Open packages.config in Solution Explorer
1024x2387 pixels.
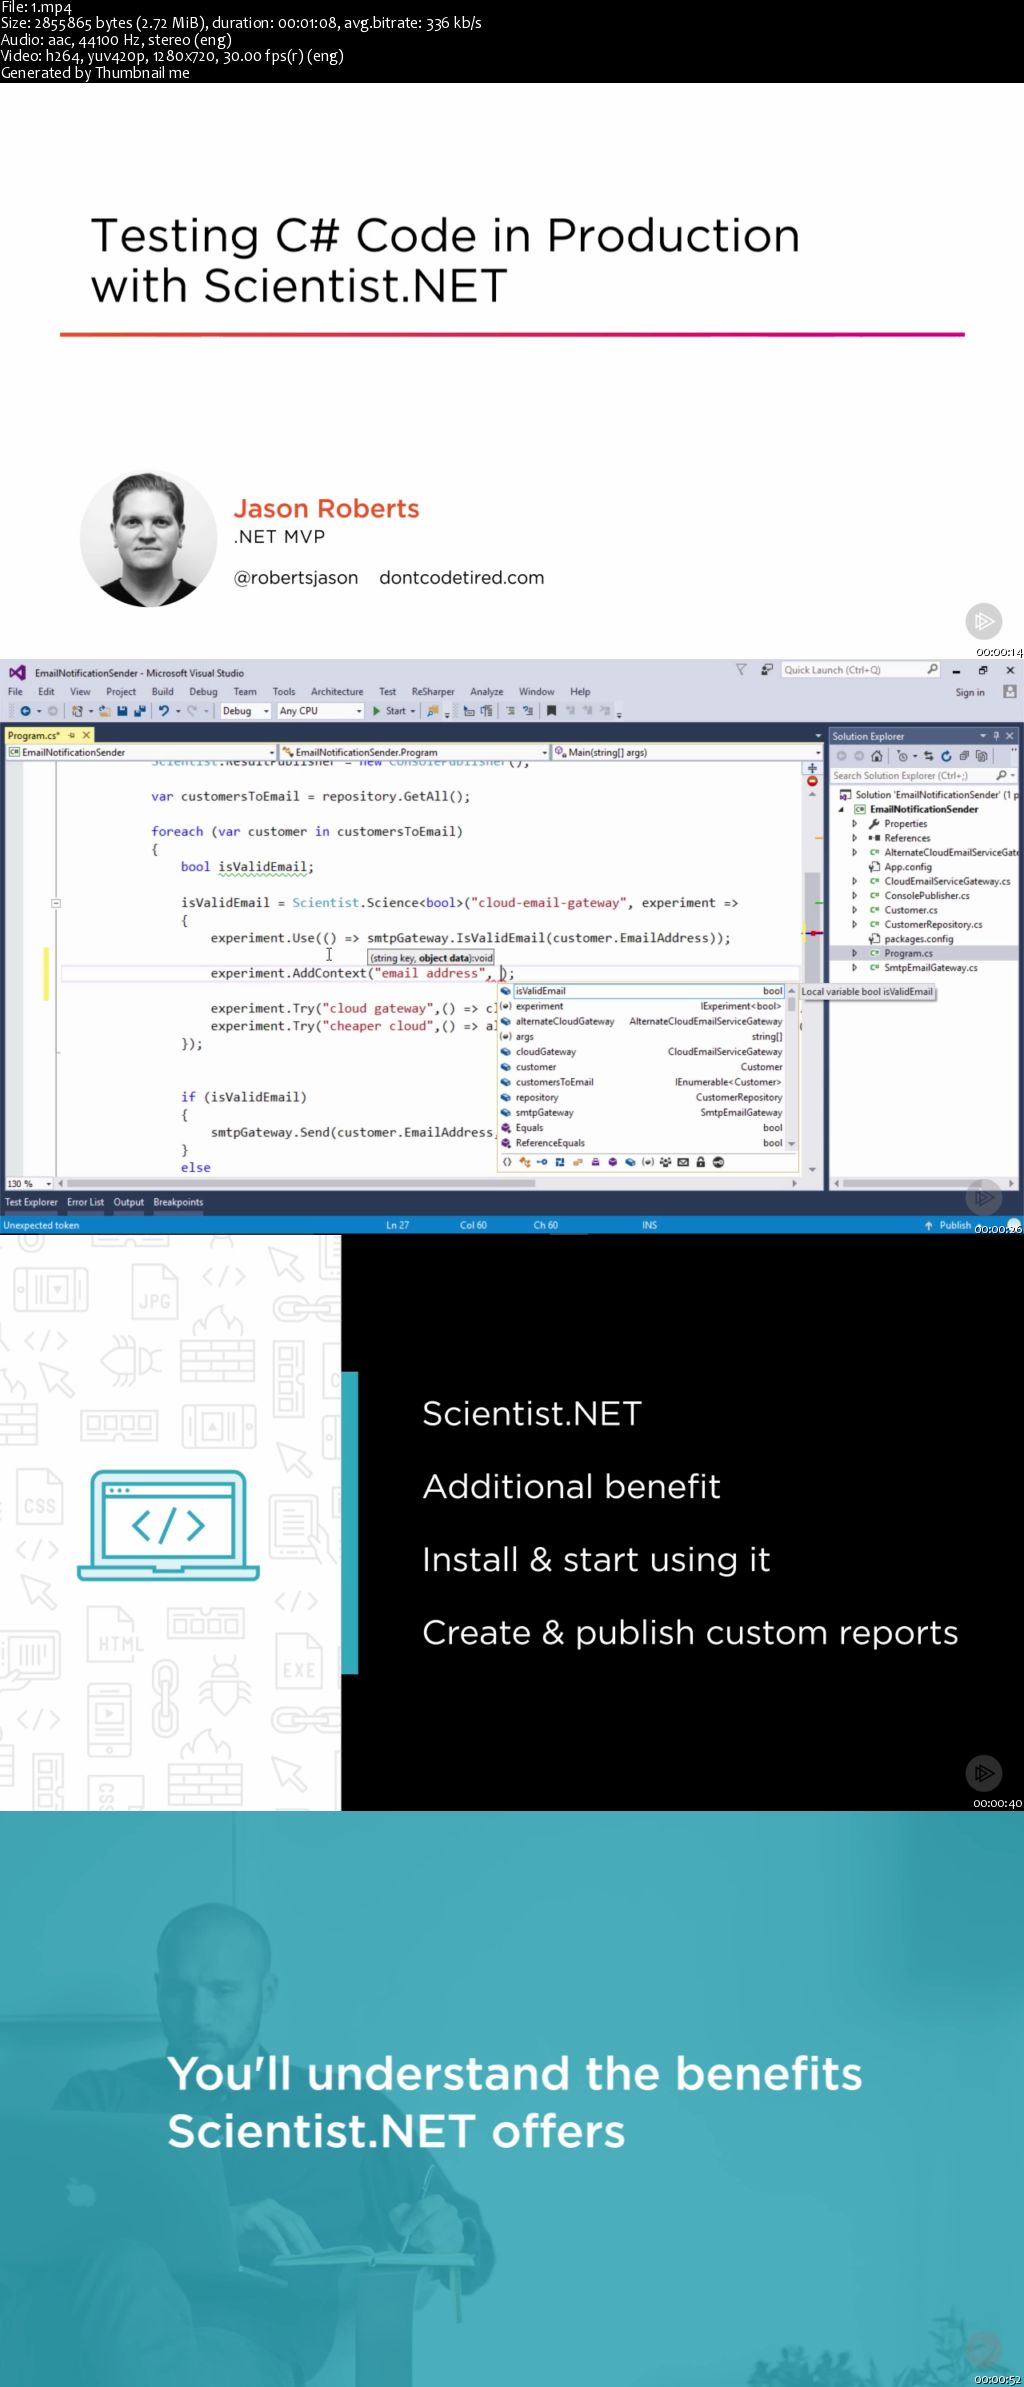pyautogui.click(x=918, y=939)
